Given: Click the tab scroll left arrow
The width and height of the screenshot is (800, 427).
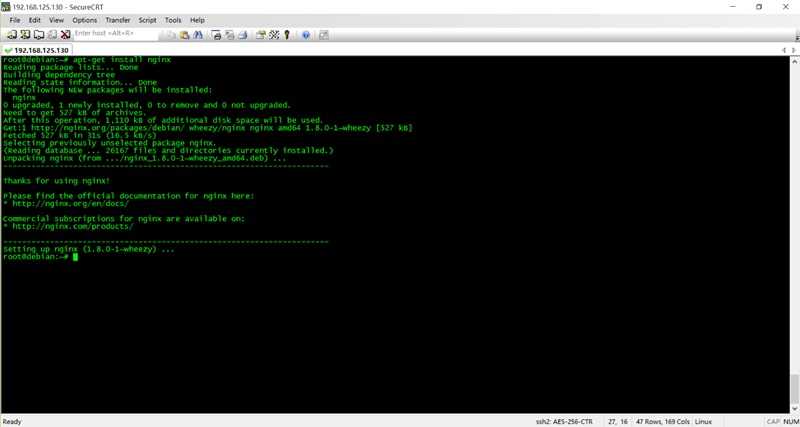Looking at the screenshot, I should pyautogui.click(x=785, y=51).
